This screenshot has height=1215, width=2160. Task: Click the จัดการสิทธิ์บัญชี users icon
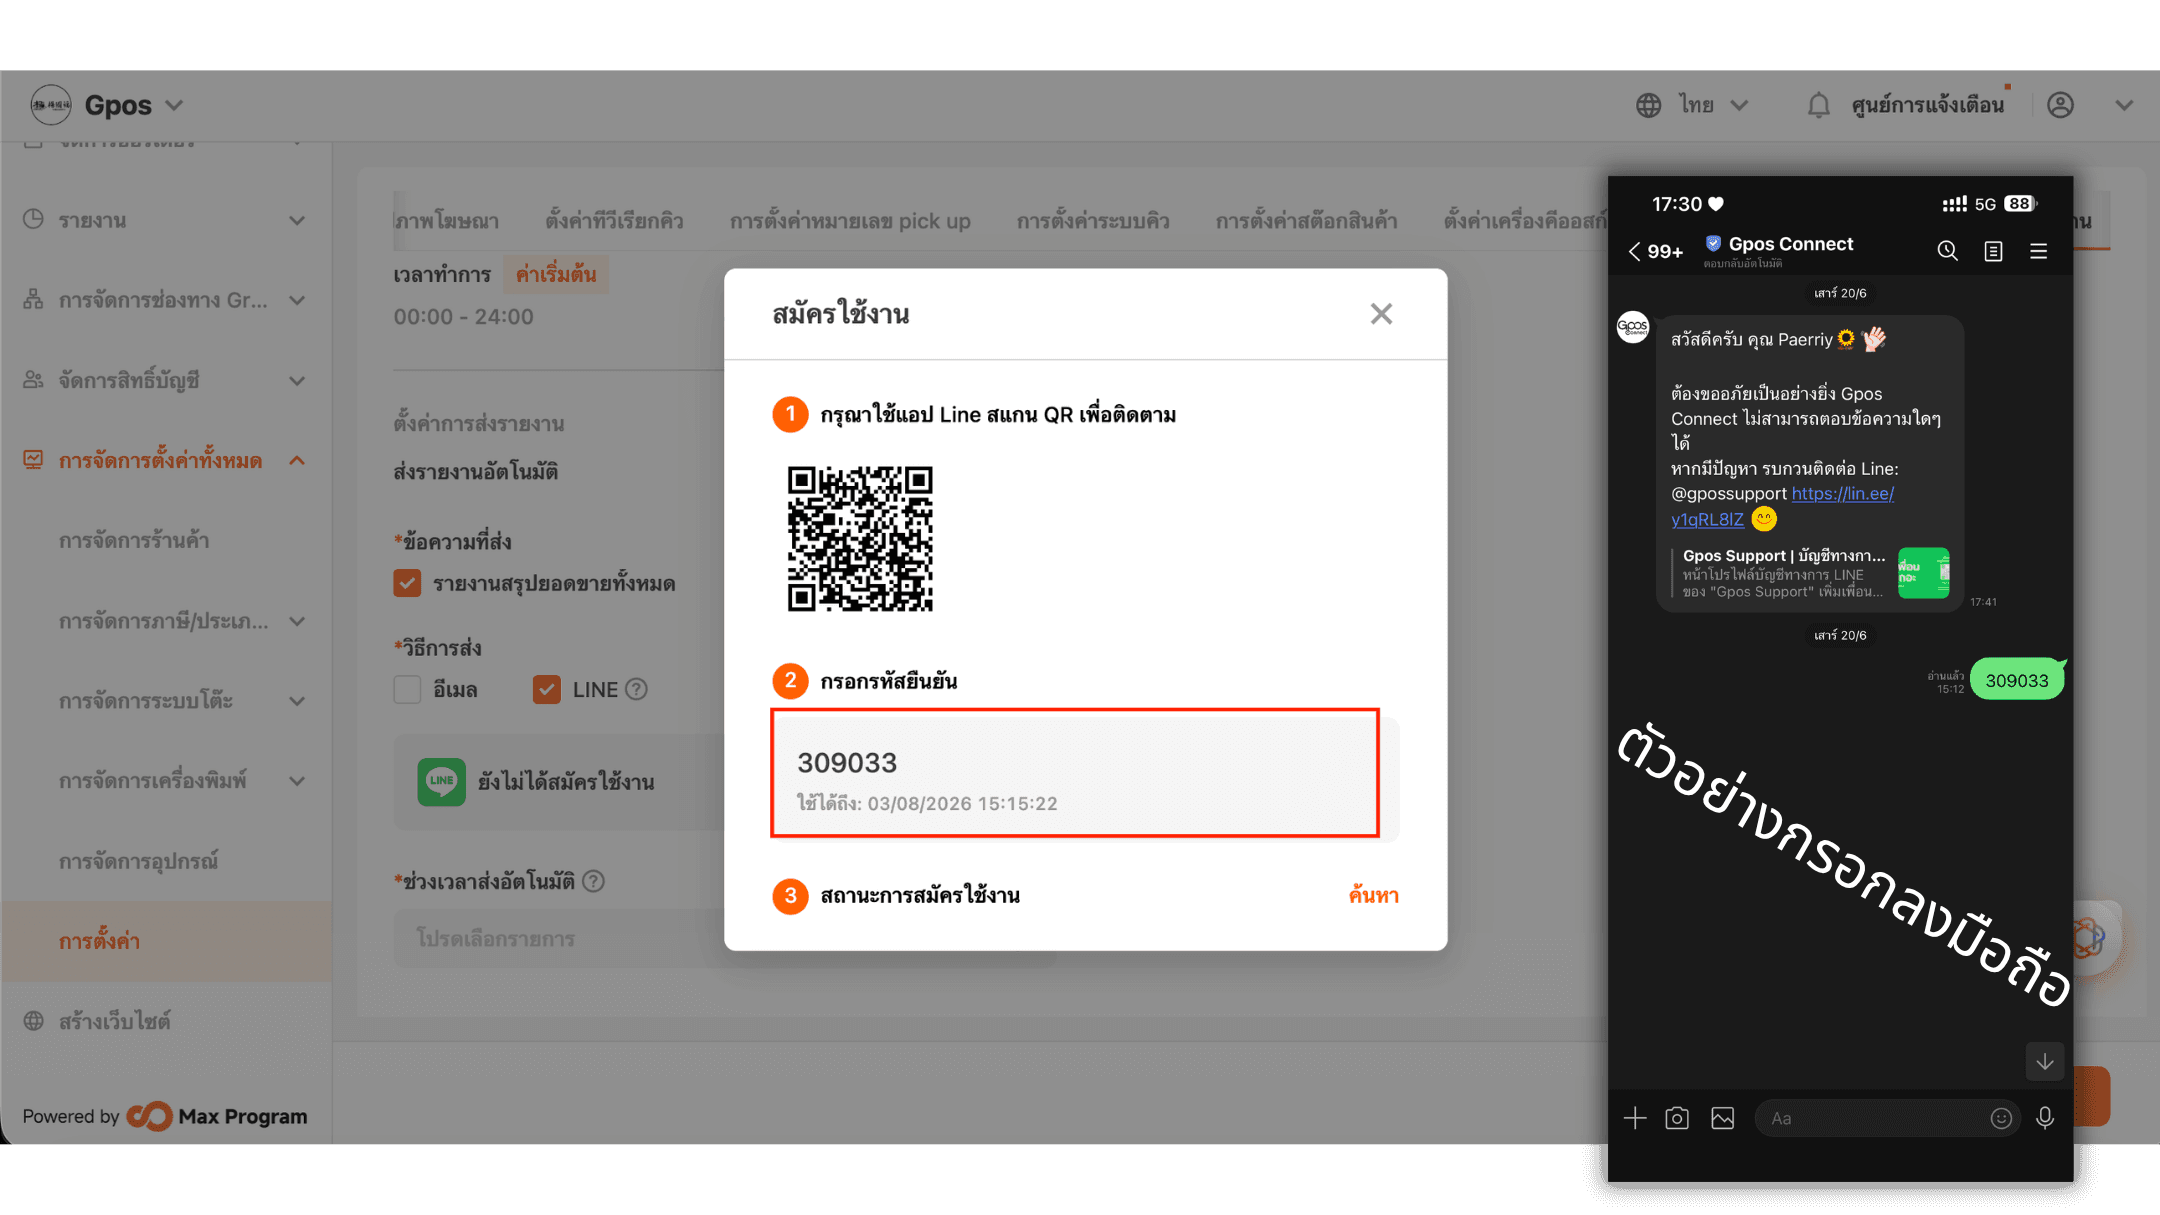click(33, 379)
